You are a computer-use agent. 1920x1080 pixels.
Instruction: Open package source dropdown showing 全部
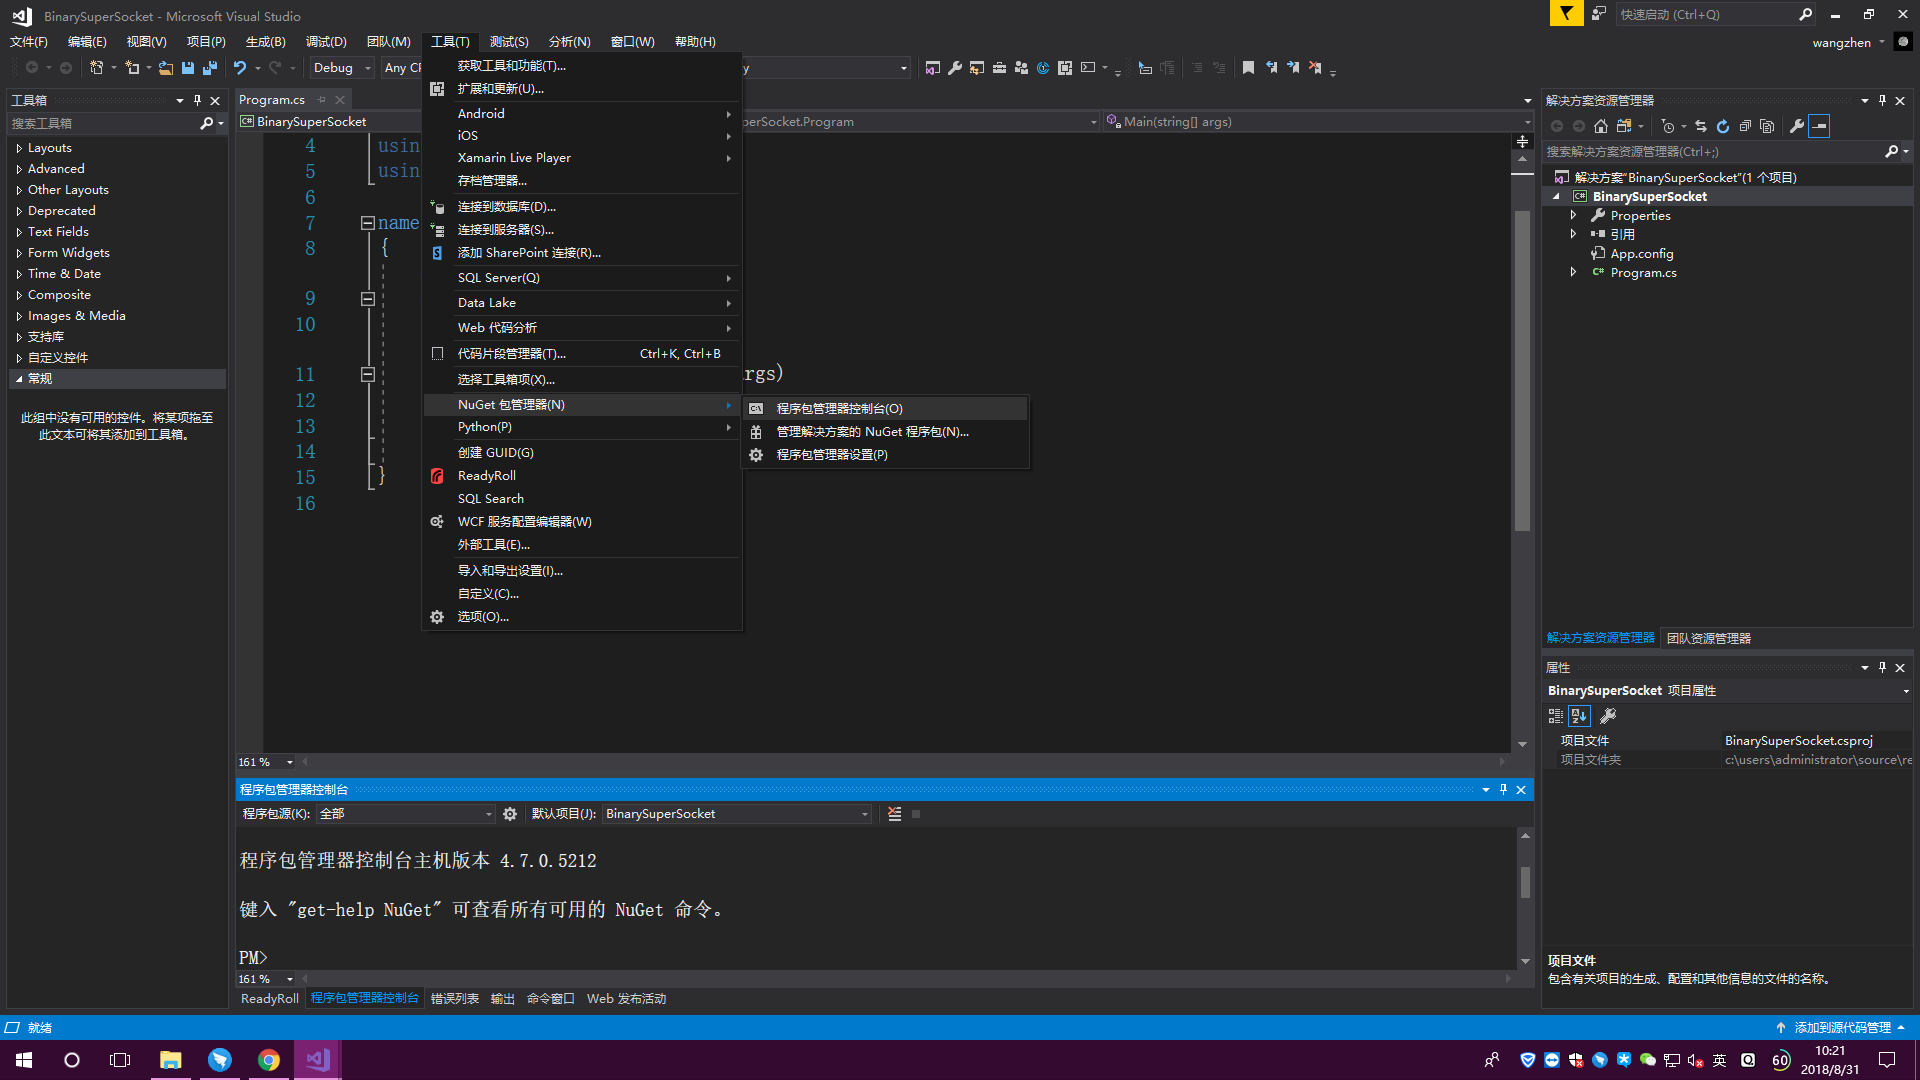[405, 814]
